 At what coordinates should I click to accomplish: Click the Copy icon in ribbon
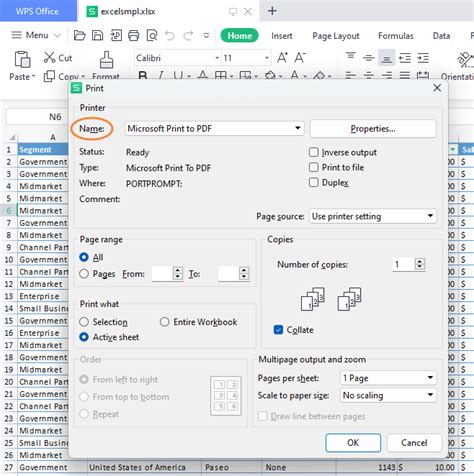[49, 76]
